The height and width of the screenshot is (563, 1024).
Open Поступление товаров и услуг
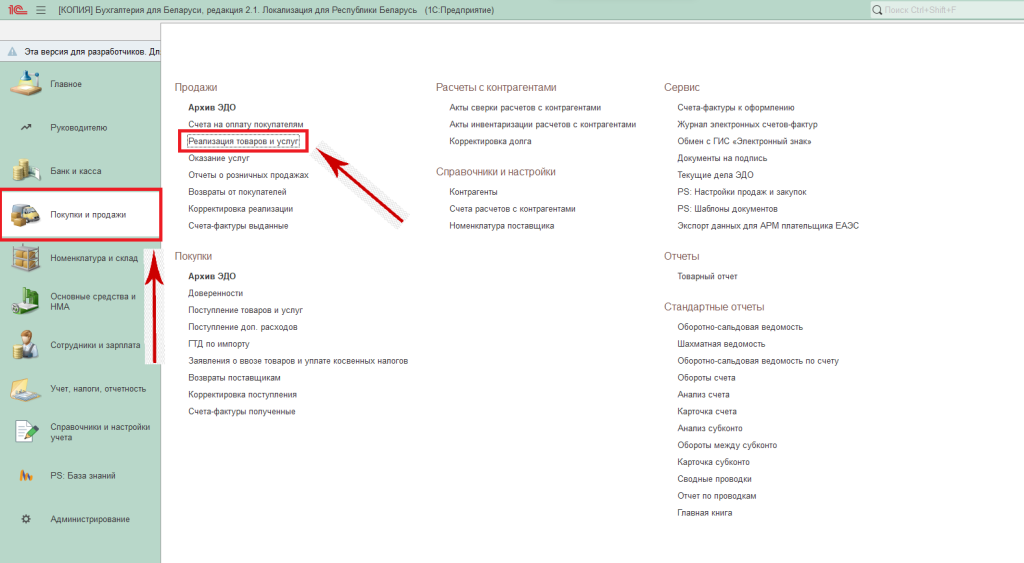click(x=245, y=310)
